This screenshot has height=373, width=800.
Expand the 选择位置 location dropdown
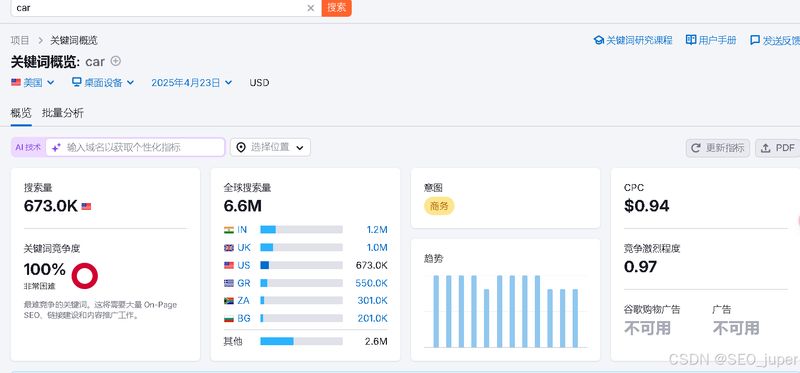[270, 147]
